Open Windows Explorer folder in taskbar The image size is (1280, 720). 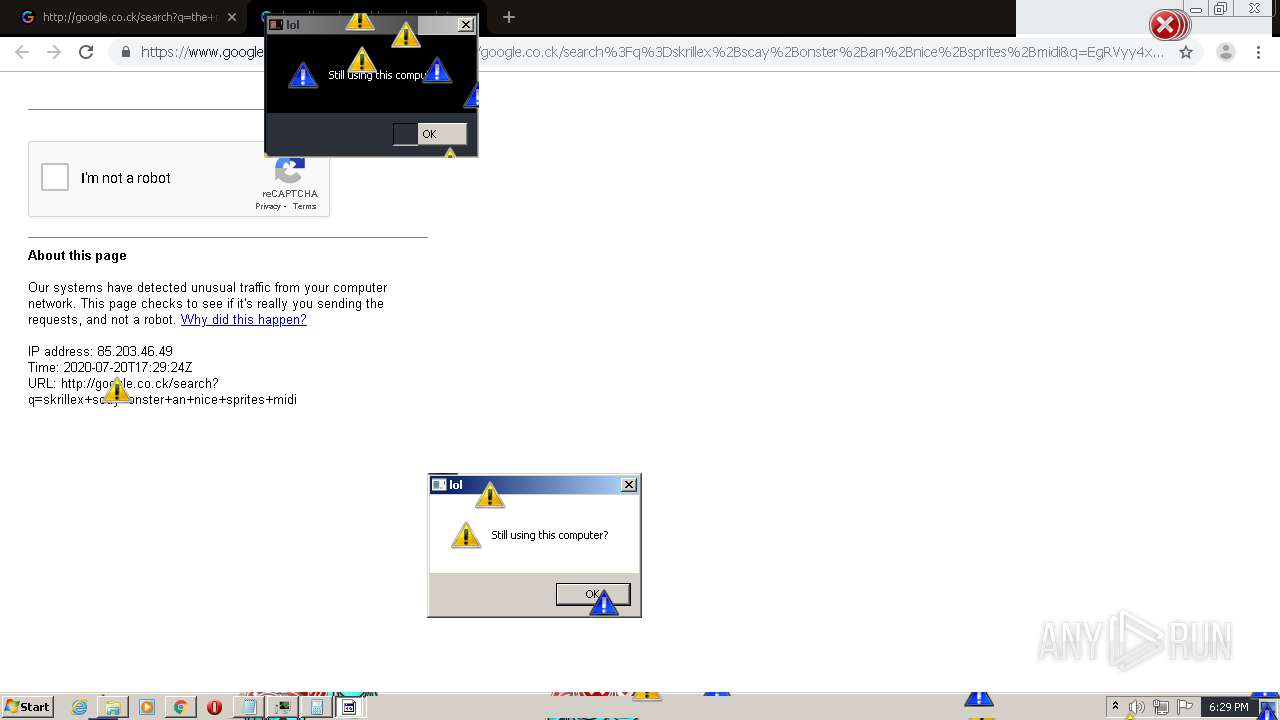(x=113, y=707)
